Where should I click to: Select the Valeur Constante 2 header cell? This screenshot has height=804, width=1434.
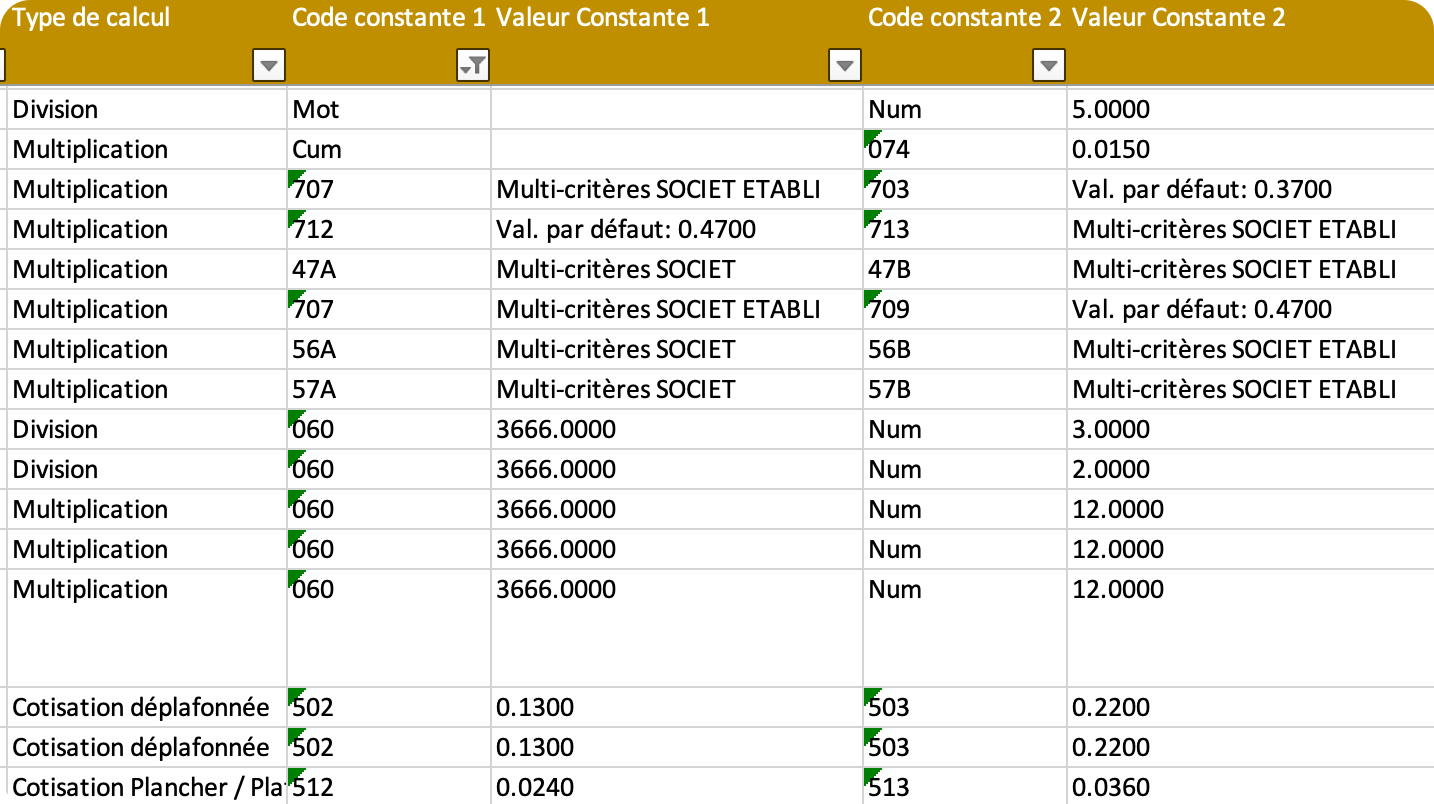tap(1178, 18)
